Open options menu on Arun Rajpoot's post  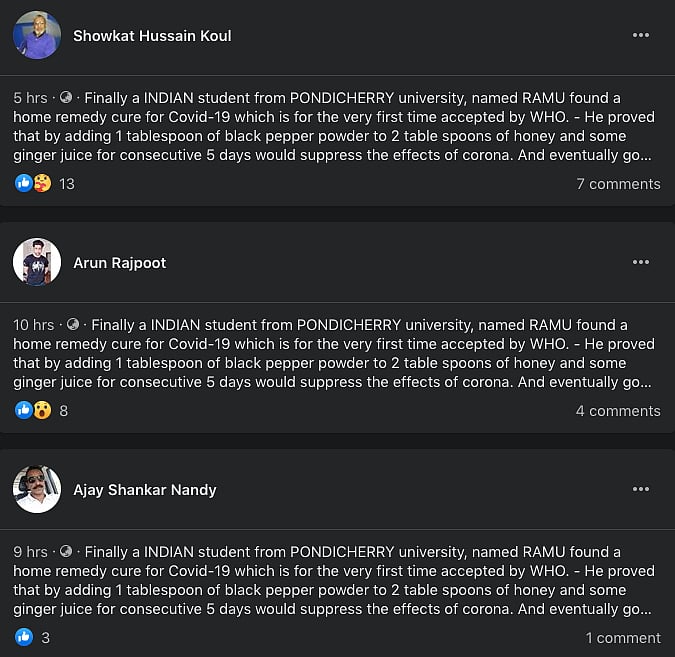(x=641, y=263)
